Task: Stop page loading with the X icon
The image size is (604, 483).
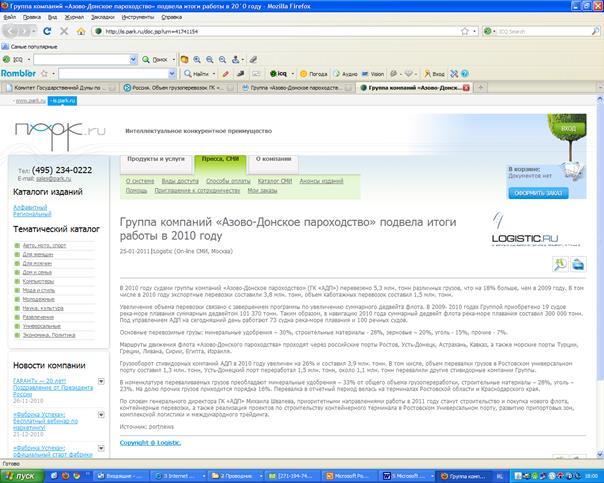Action: pos(64,32)
